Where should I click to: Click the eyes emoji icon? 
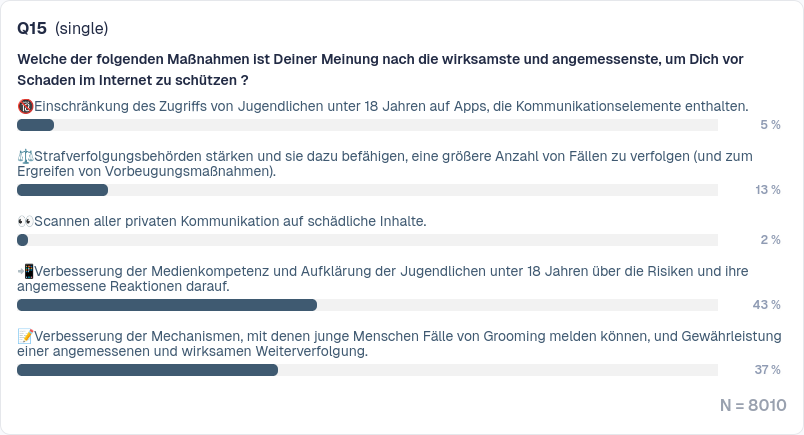pos(26,220)
